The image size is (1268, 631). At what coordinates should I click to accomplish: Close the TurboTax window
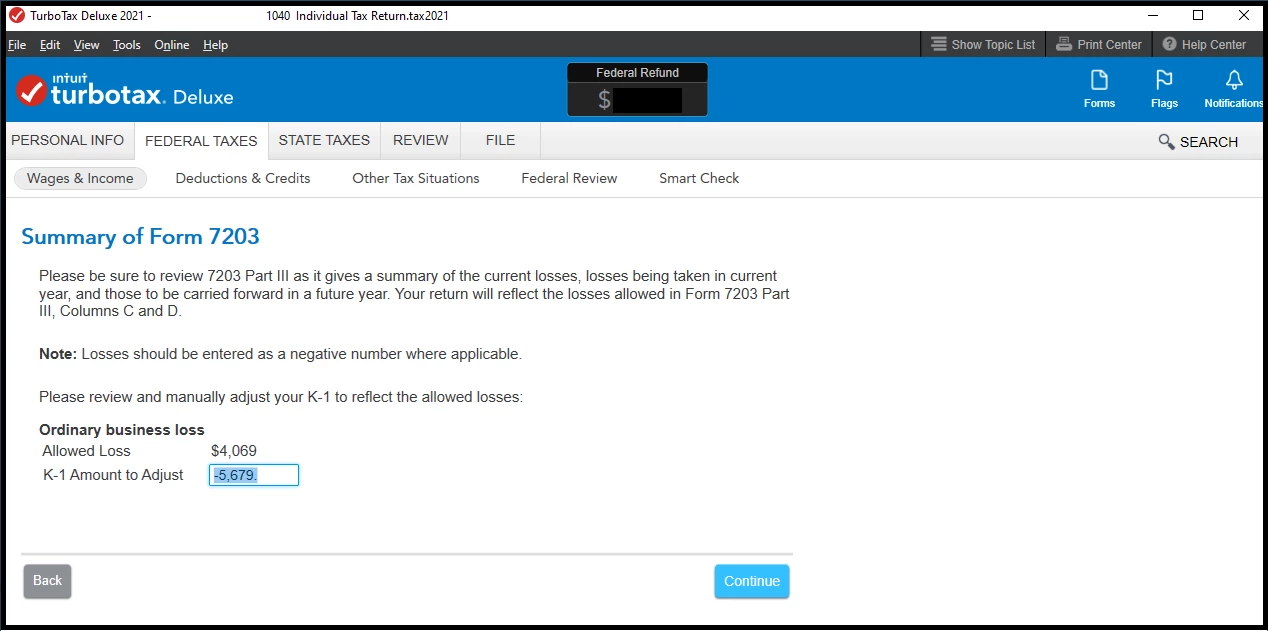(x=1244, y=15)
